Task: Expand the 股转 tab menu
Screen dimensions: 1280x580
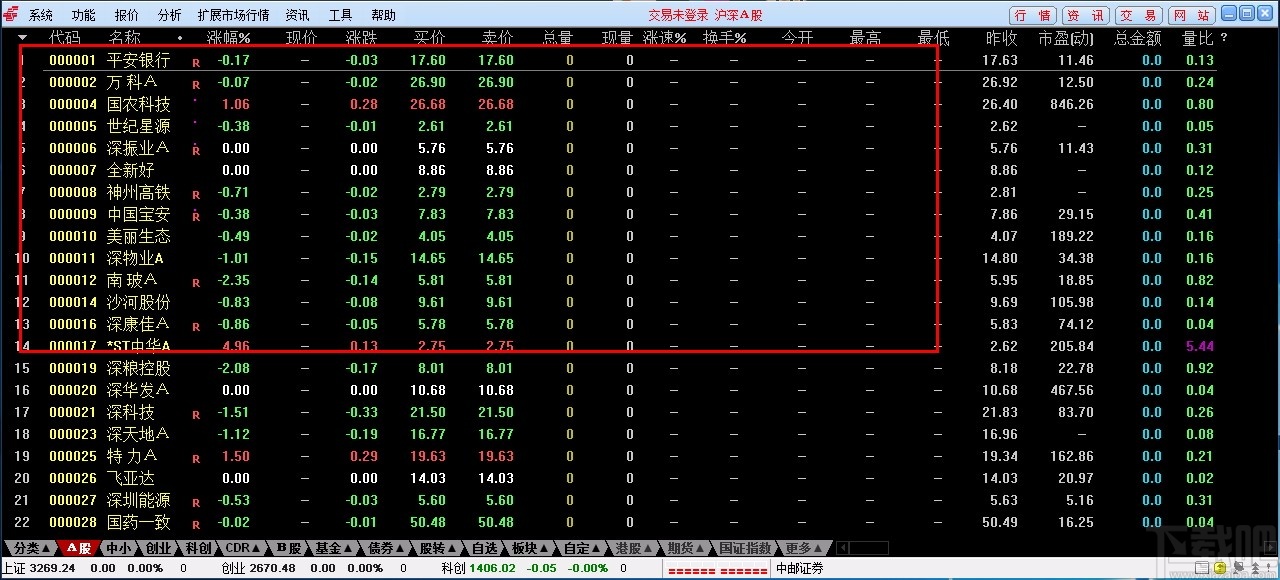Action: coord(437,548)
